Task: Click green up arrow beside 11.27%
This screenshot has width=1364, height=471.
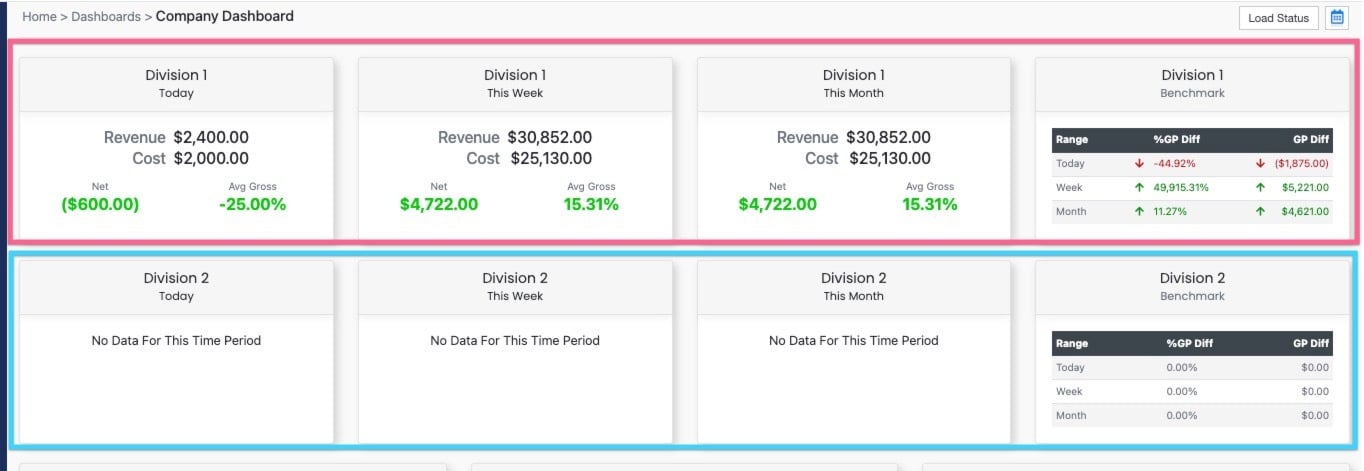Action: [1139, 211]
